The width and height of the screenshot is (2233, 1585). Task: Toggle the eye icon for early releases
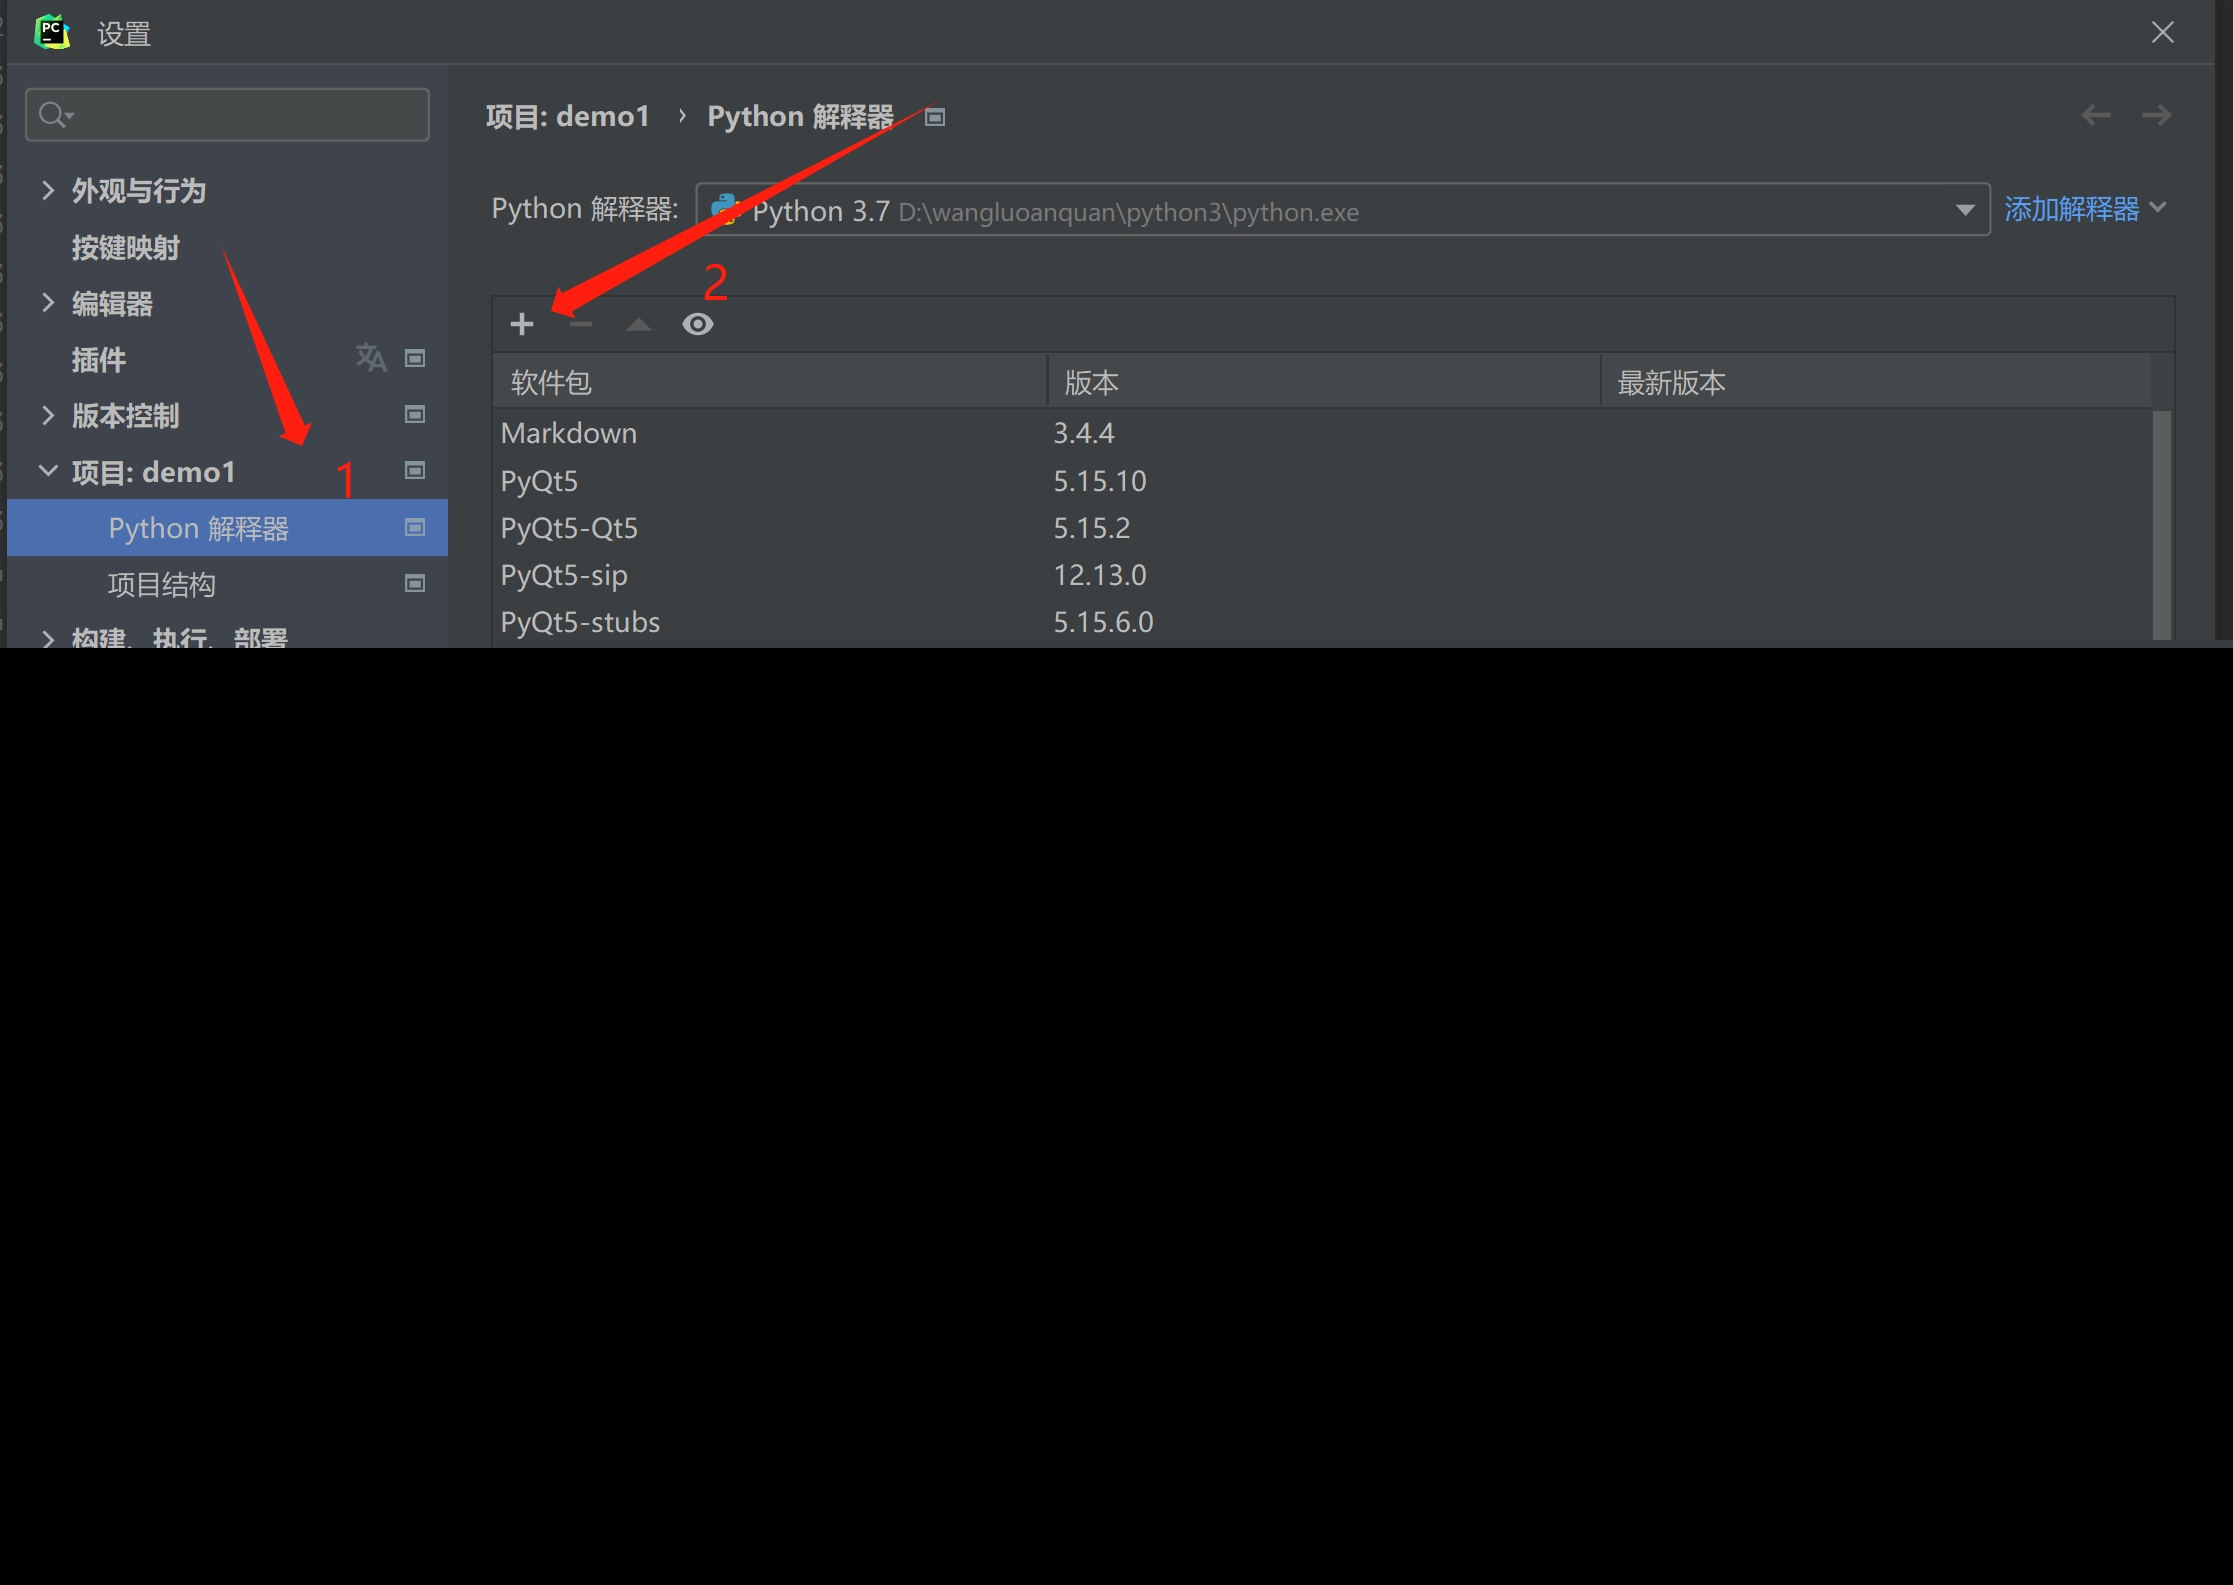[698, 324]
